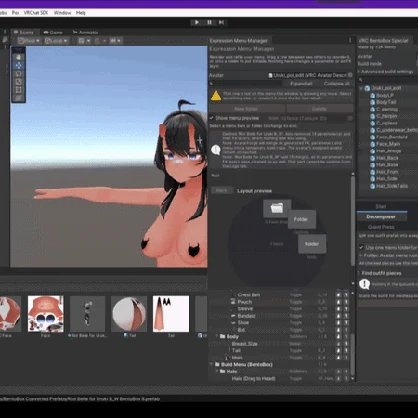Open the Window menu

(63, 13)
